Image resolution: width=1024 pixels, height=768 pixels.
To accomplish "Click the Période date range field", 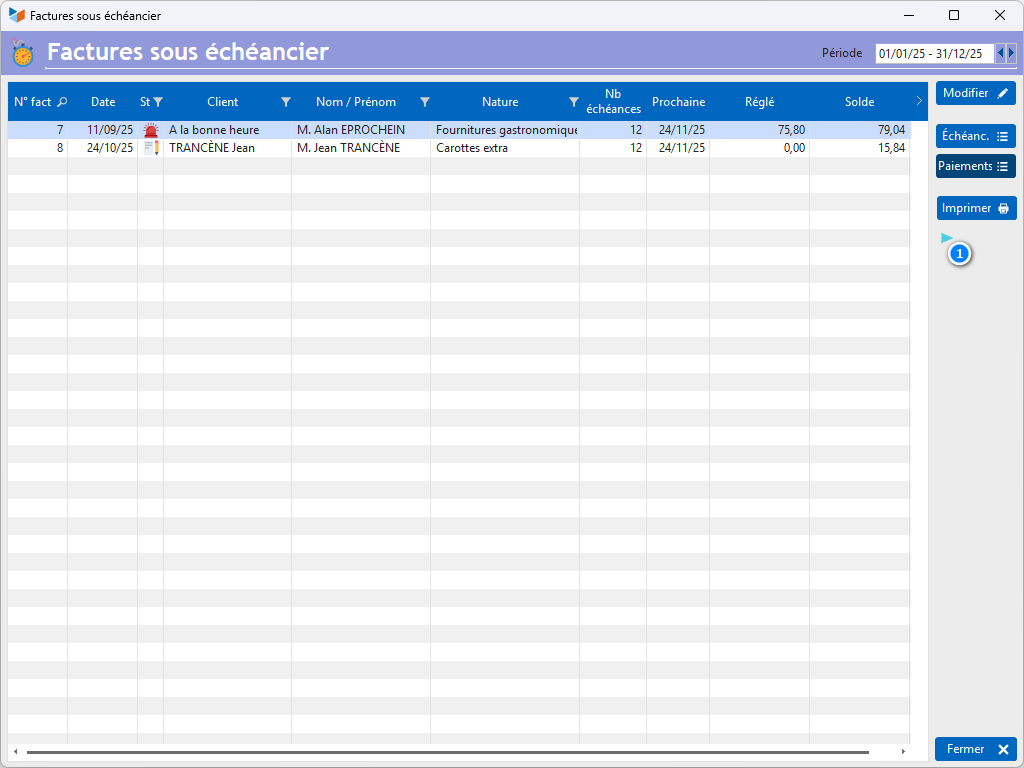I will [x=934, y=54].
